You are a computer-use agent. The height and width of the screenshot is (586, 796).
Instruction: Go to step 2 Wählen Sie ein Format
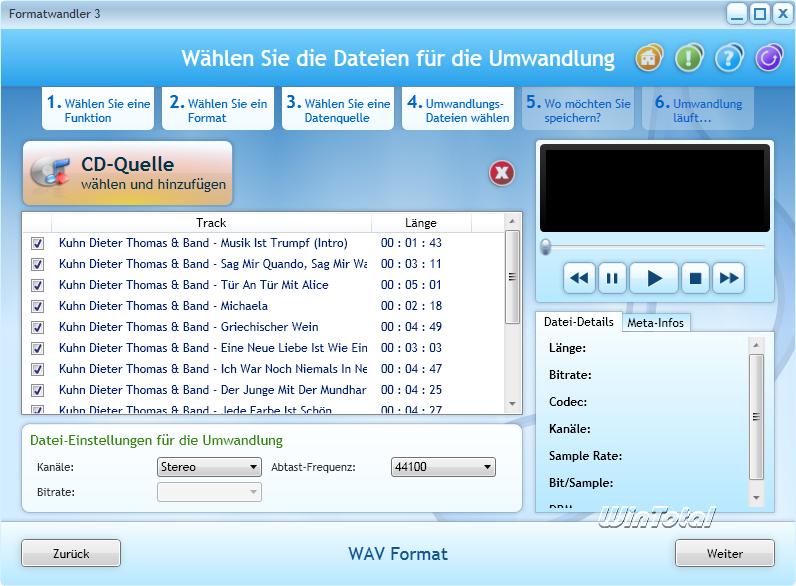218,109
